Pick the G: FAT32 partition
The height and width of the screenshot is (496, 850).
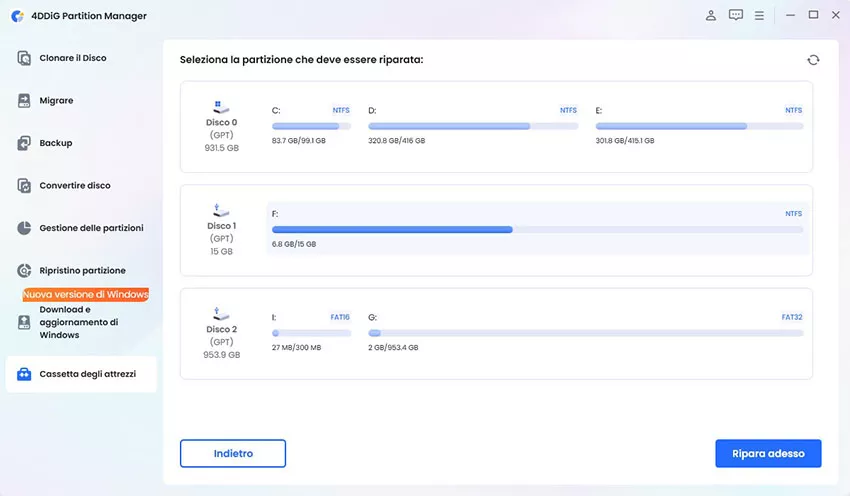click(585, 332)
